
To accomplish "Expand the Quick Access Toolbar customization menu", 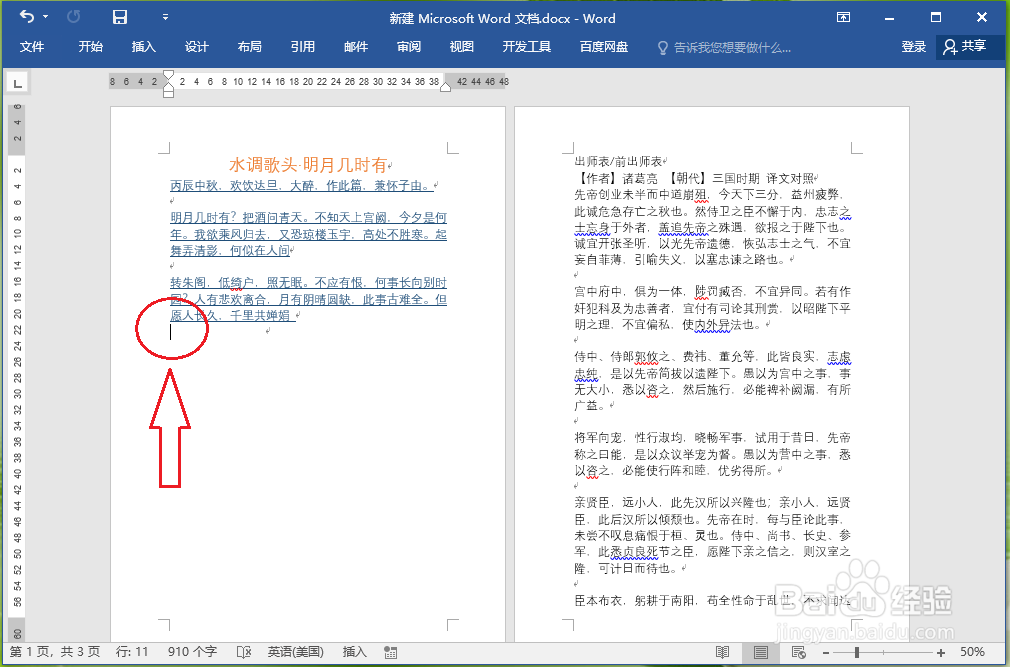I will coord(165,17).
